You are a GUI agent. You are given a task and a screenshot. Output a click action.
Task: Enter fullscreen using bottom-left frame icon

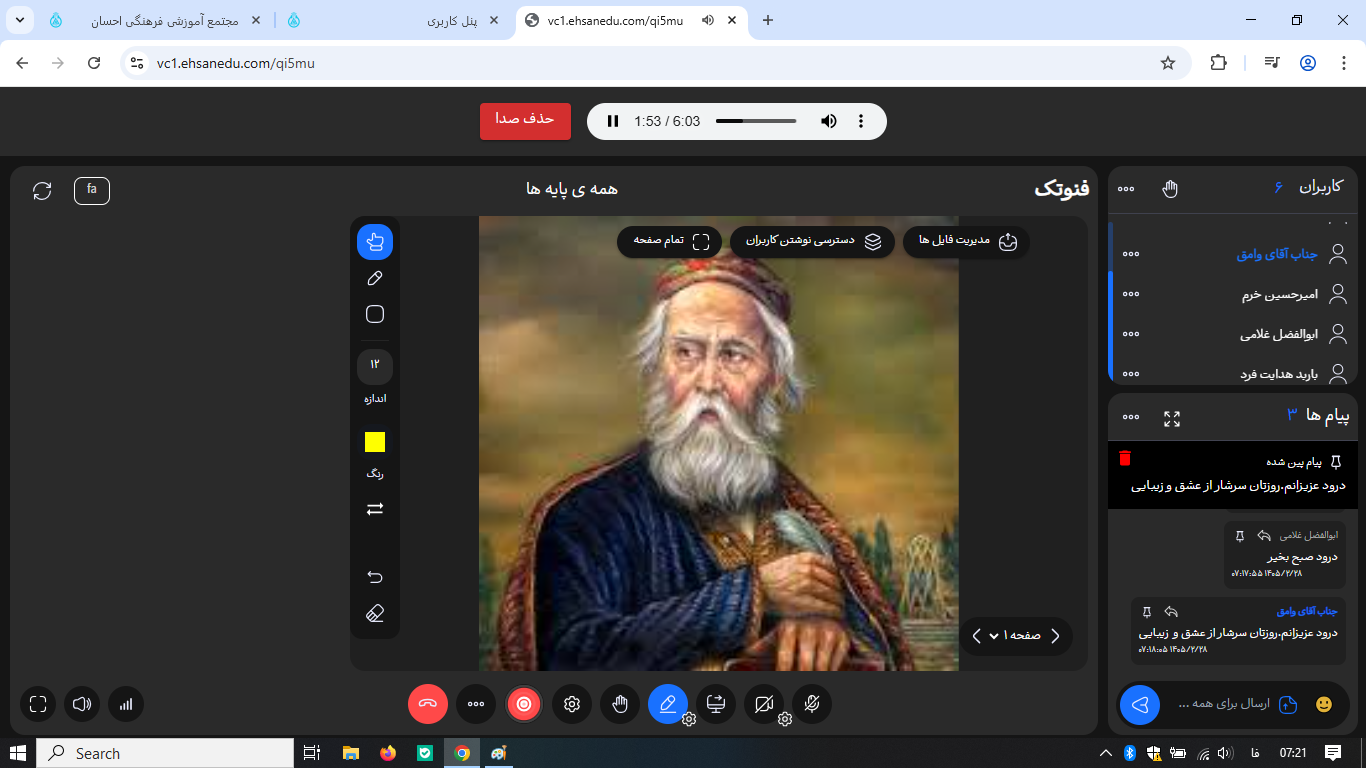(x=38, y=704)
